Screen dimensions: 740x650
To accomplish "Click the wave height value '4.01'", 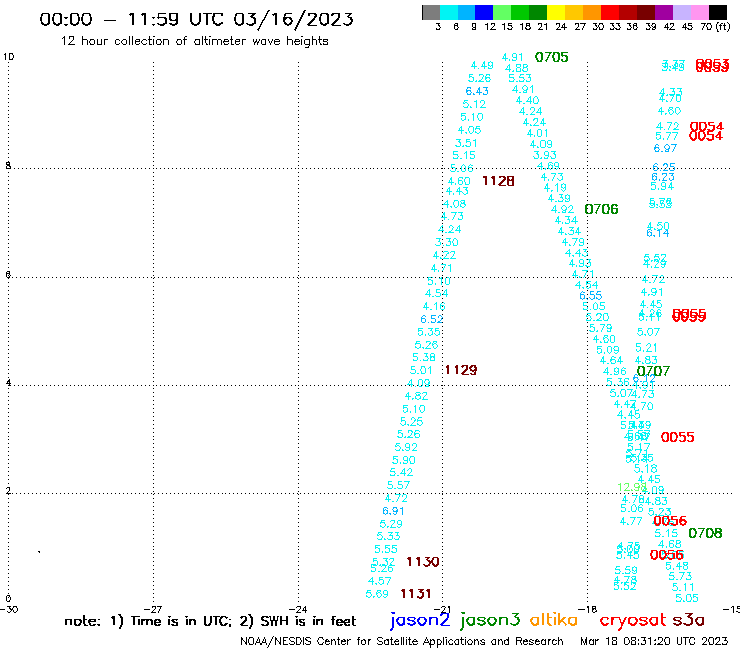I will pyautogui.click(x=538, y=133).
